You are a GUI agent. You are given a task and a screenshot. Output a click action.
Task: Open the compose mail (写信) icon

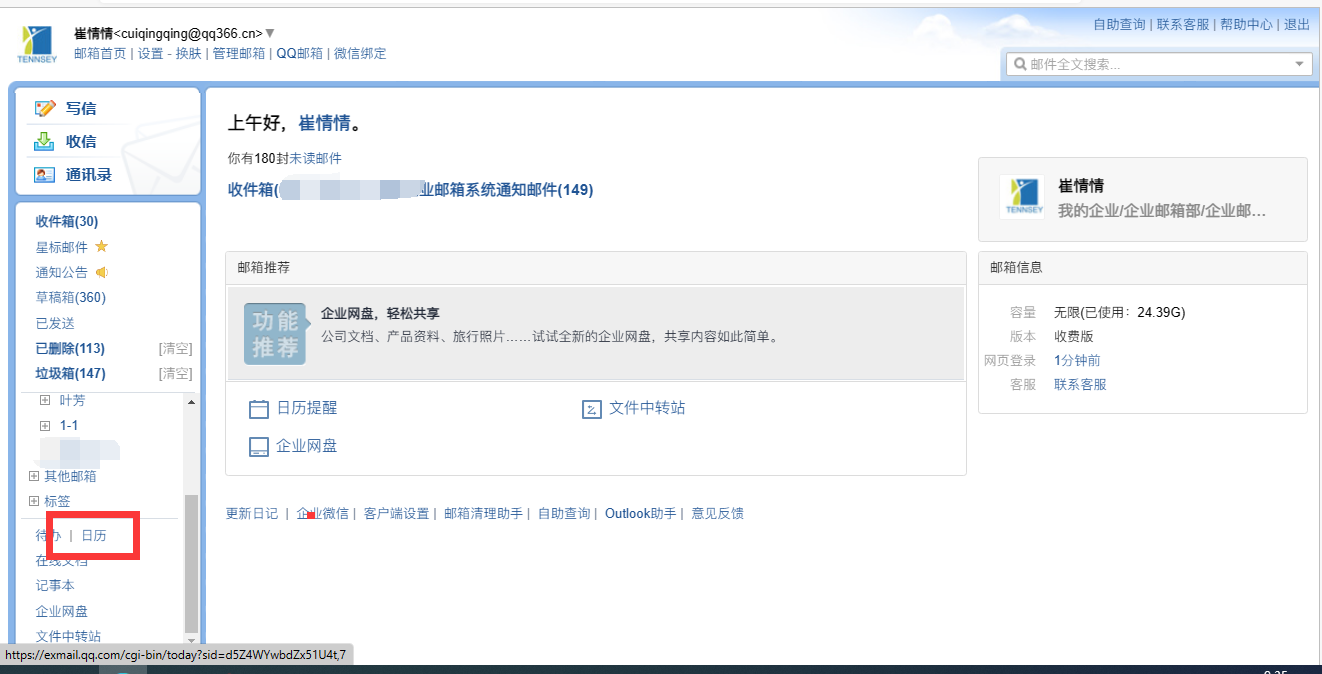pos(43,107)
